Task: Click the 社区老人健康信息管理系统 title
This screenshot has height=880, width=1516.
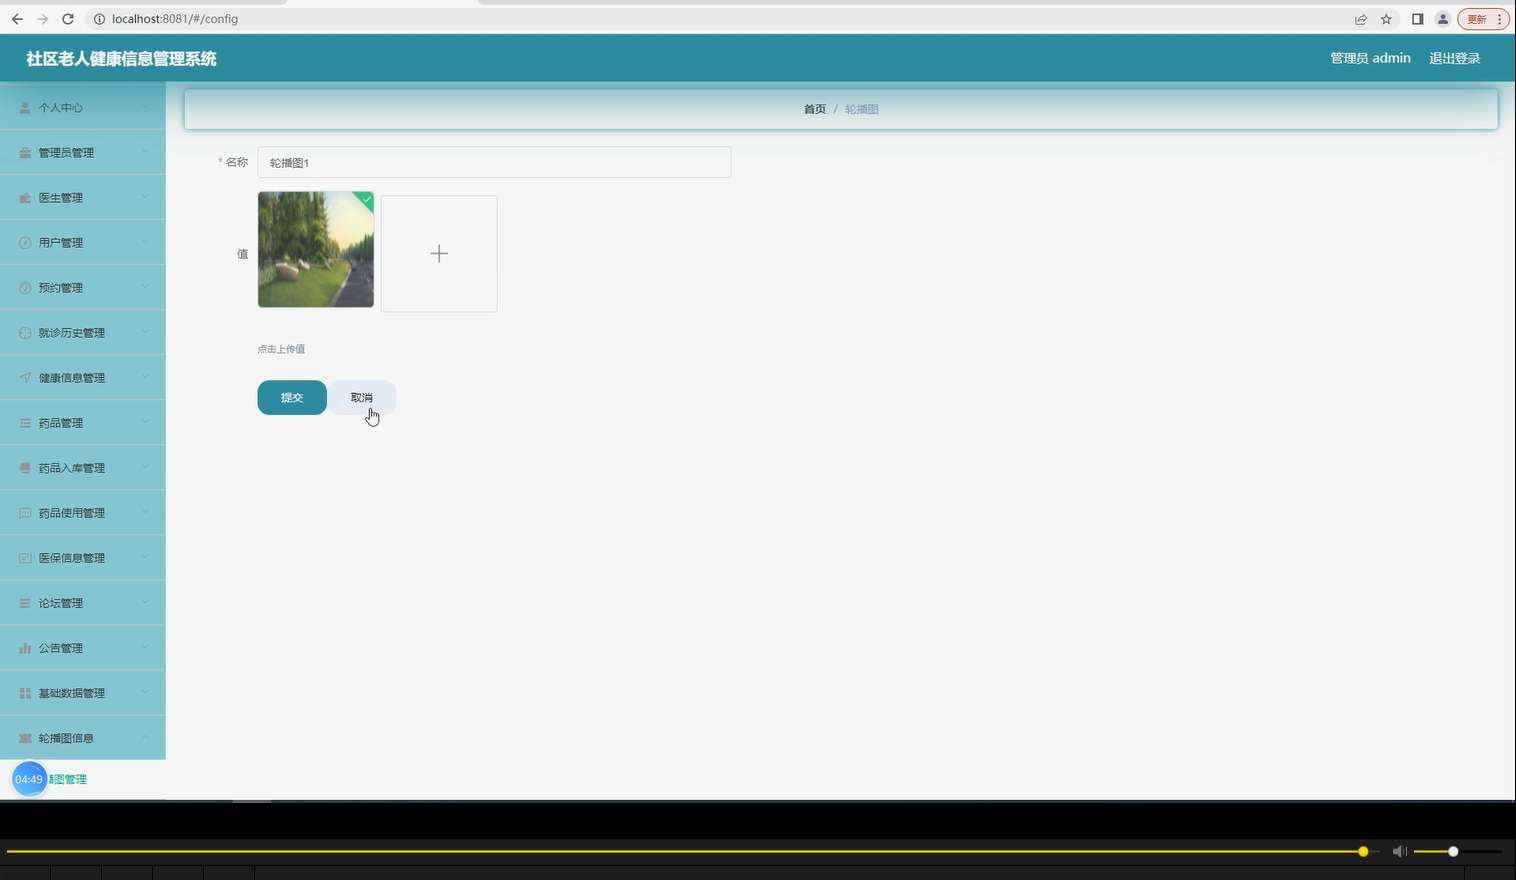Action: (121, 58)
